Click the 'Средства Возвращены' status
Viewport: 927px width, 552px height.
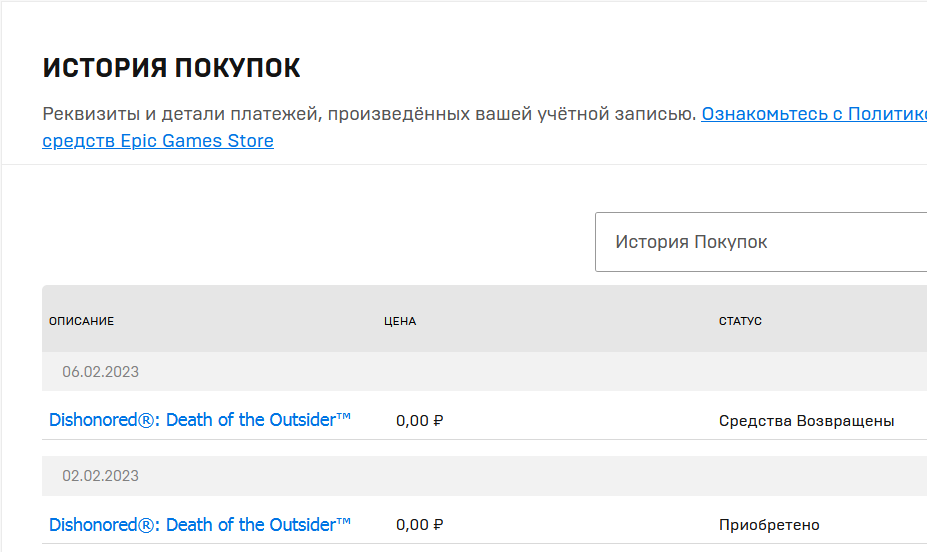(806, 421)
